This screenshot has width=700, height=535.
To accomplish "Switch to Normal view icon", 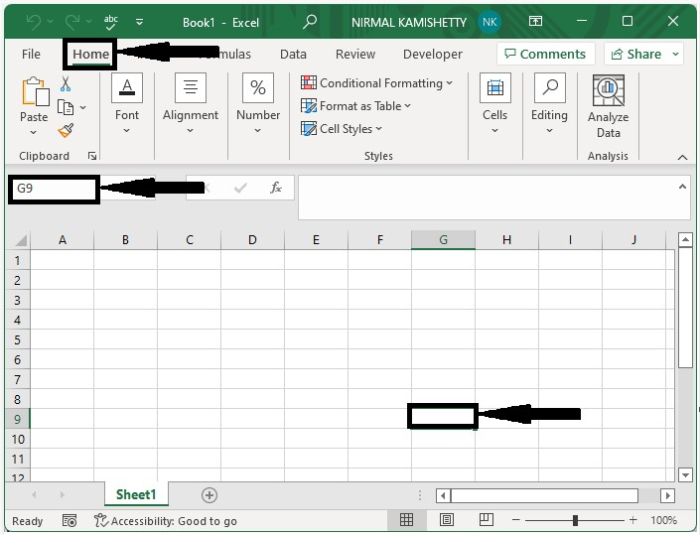I will 406,520.
